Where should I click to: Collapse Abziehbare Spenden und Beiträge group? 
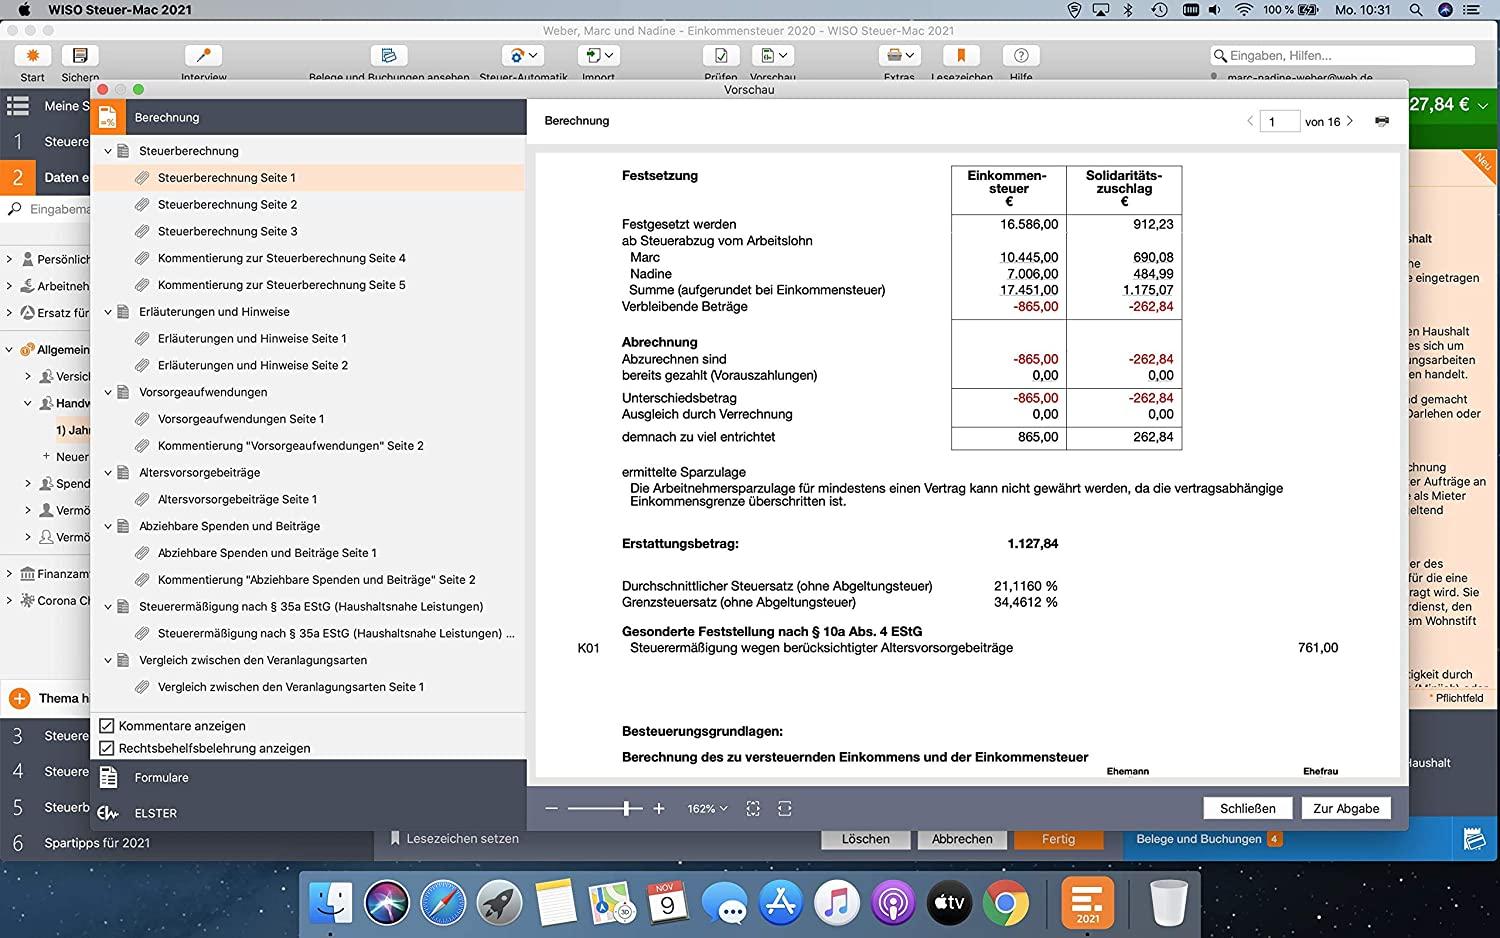point(108,526)
